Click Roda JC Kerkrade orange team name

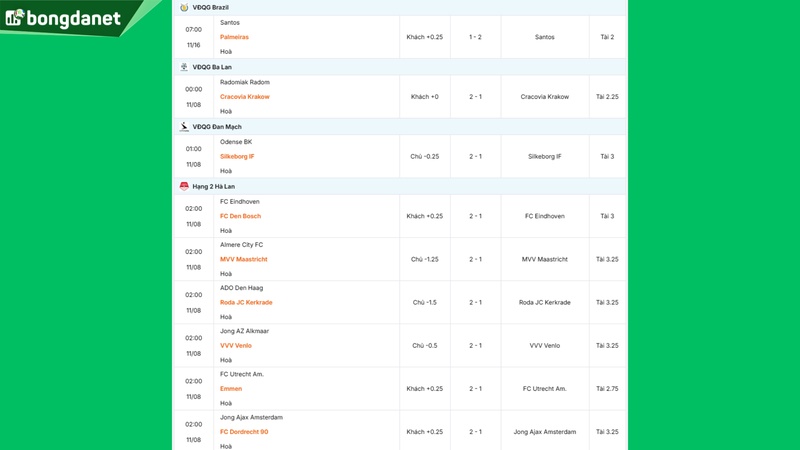pos(246,302)
